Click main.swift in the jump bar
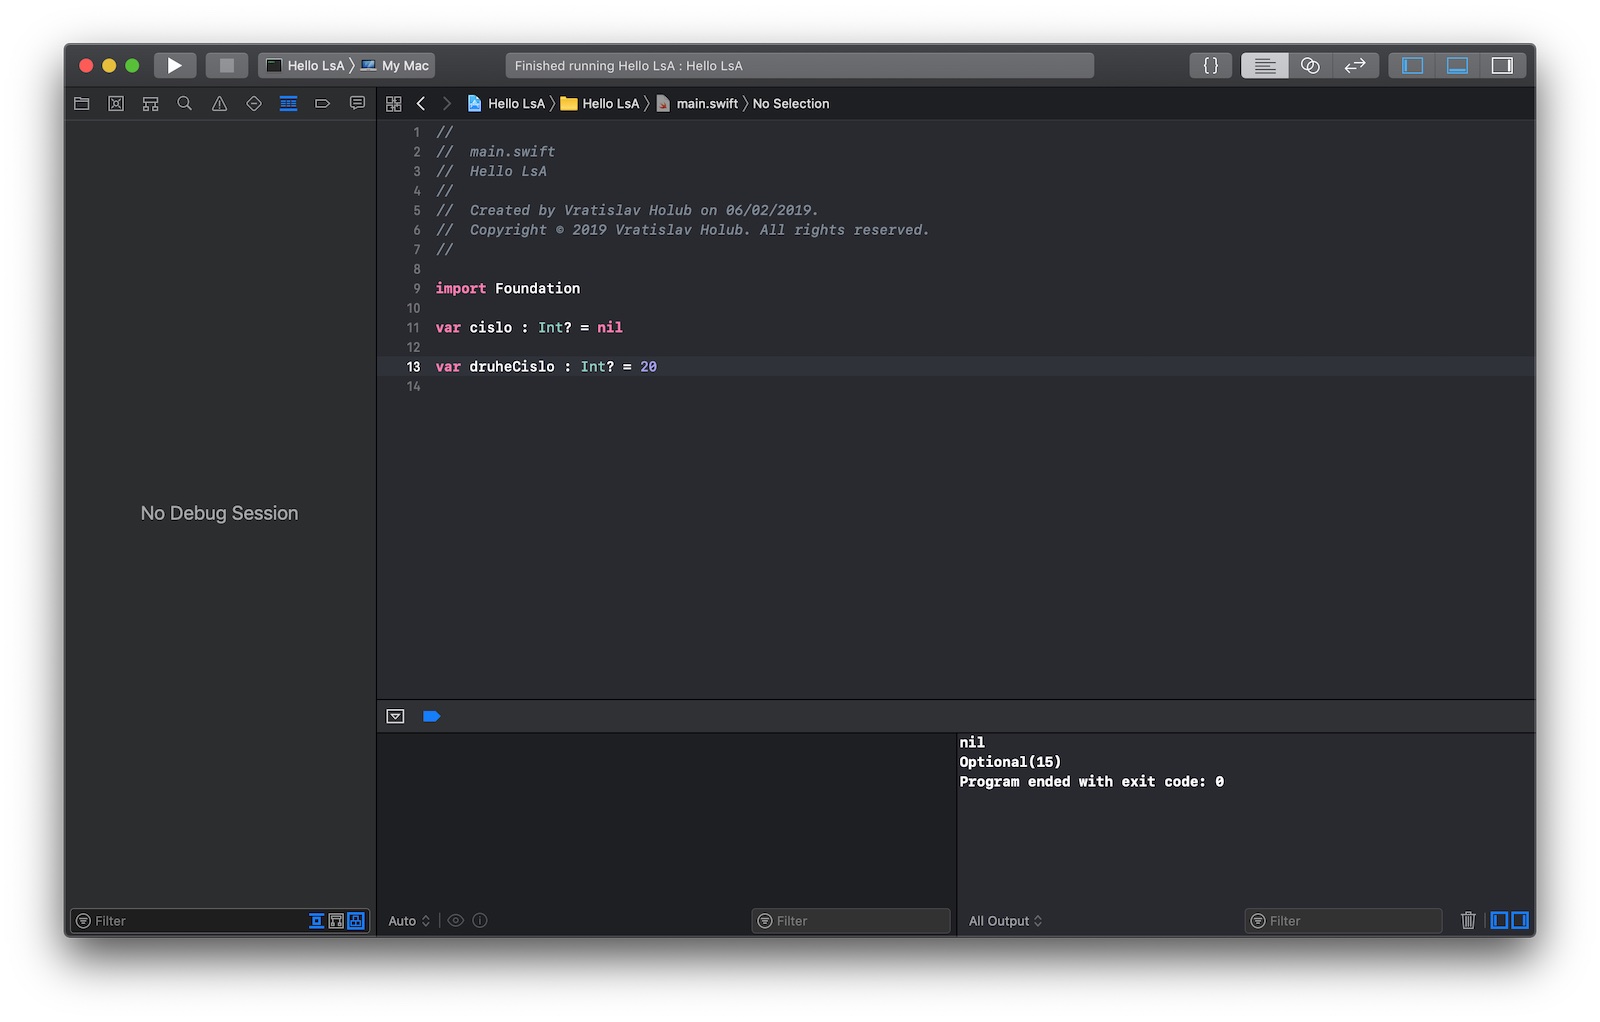Image resolution: width=1600 pixels, height=1022 pixels. pos(697,104)
